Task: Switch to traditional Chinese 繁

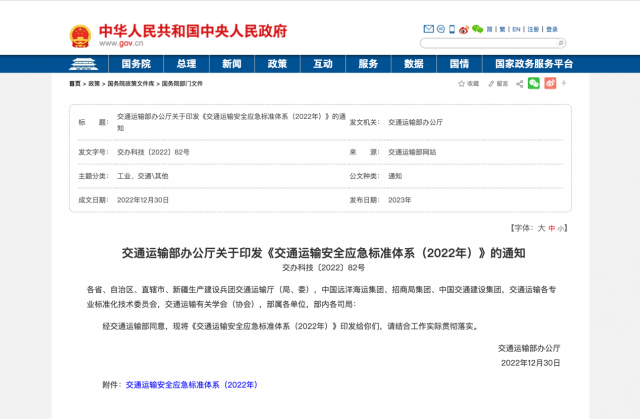Action: [502, 29]
